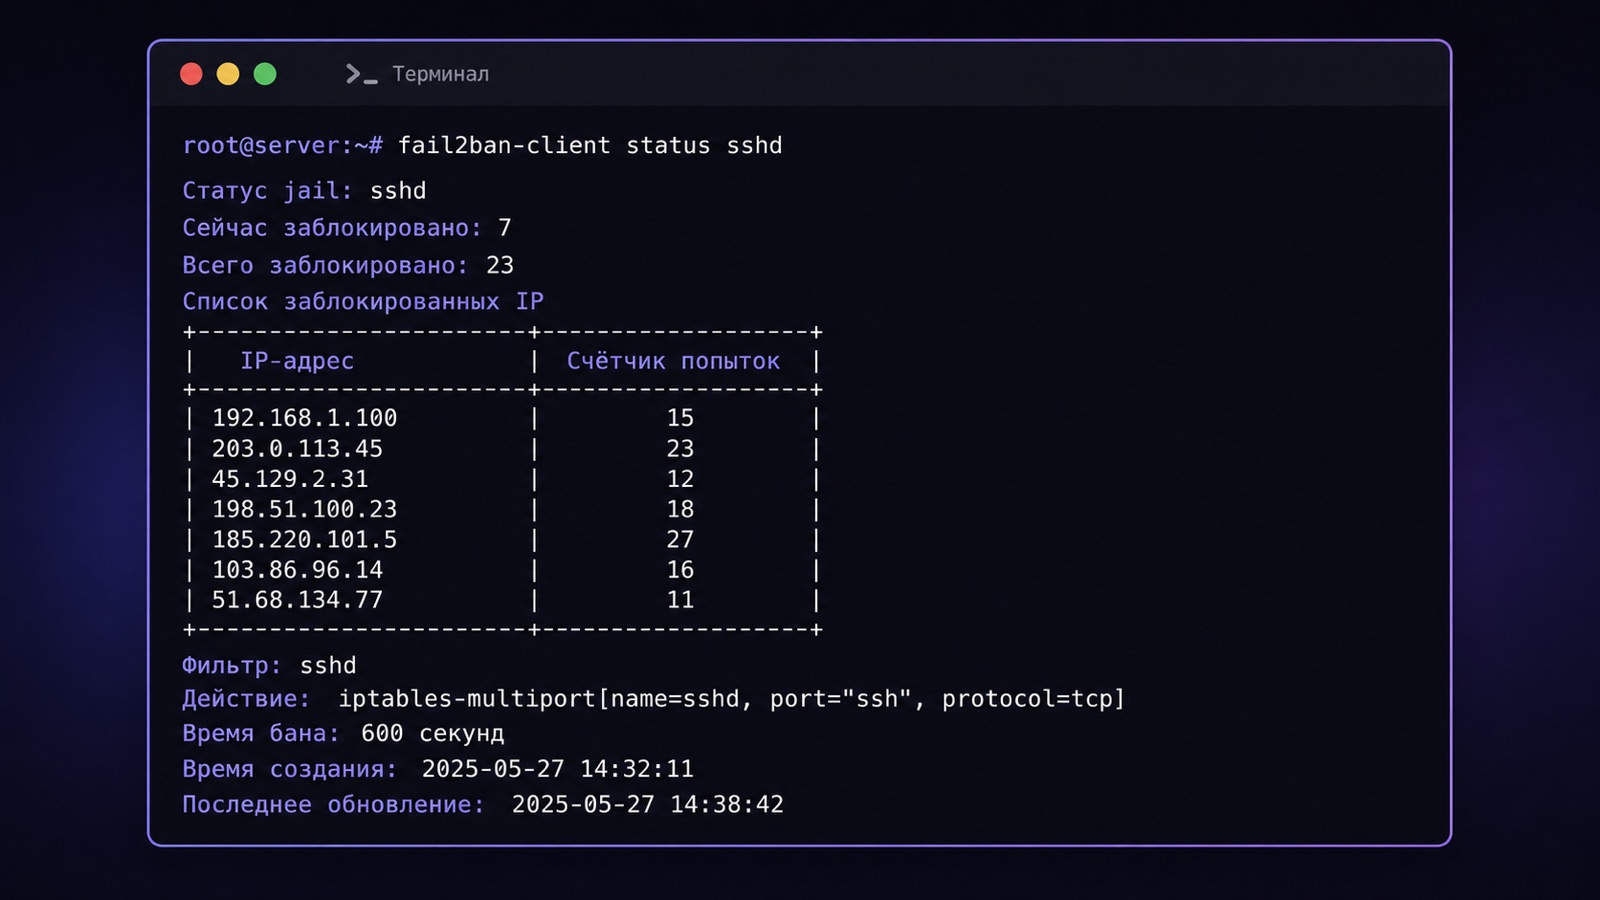Select IP address 103.86.96.14
Image resolution: width=1600 pixels, height=900 pixels.
(x=297, y=570)
